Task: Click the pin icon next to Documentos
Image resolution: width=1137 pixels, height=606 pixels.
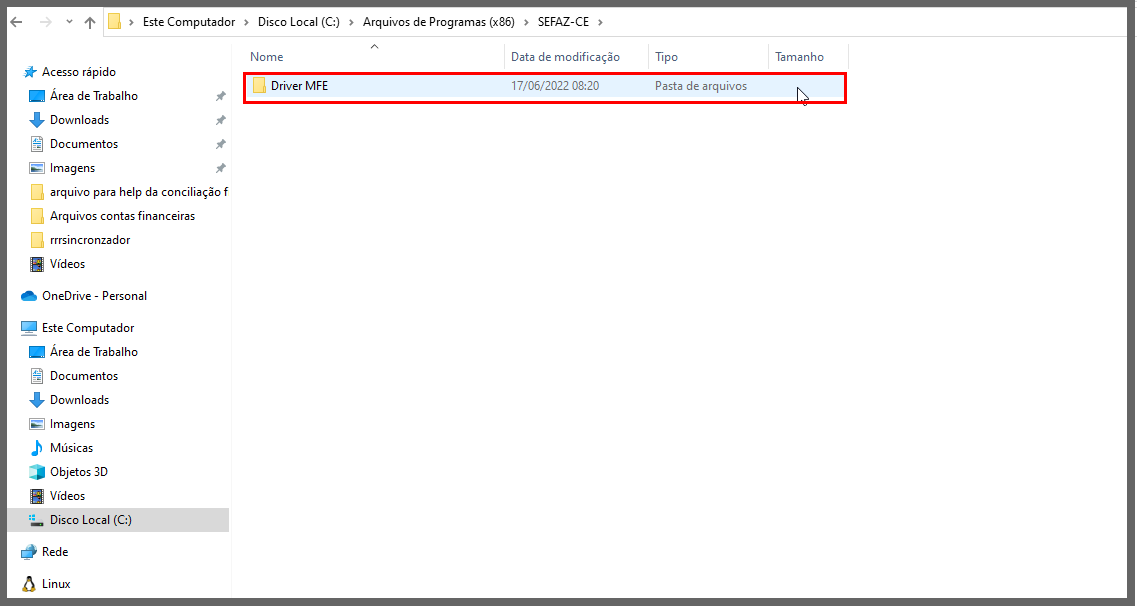Action: point(220,144)
